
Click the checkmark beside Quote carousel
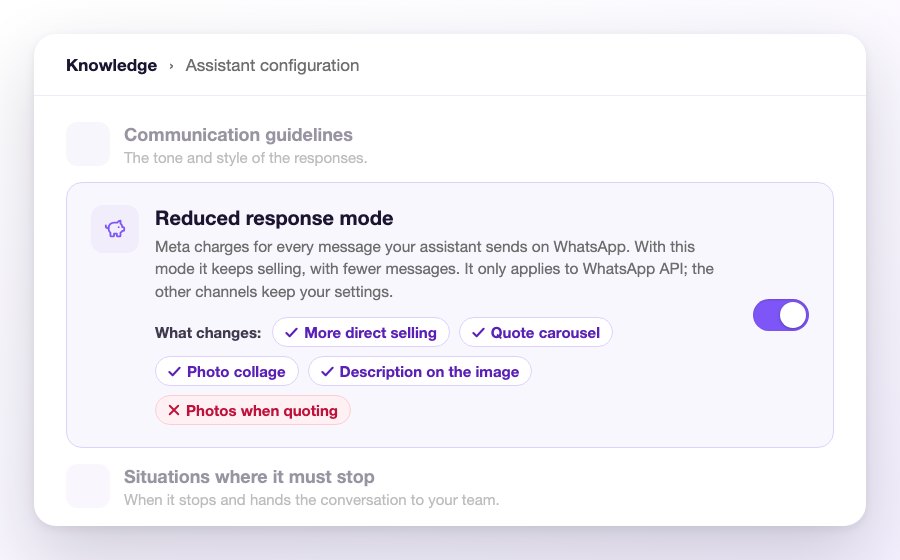pyautogui.click(x=478, y=333)
